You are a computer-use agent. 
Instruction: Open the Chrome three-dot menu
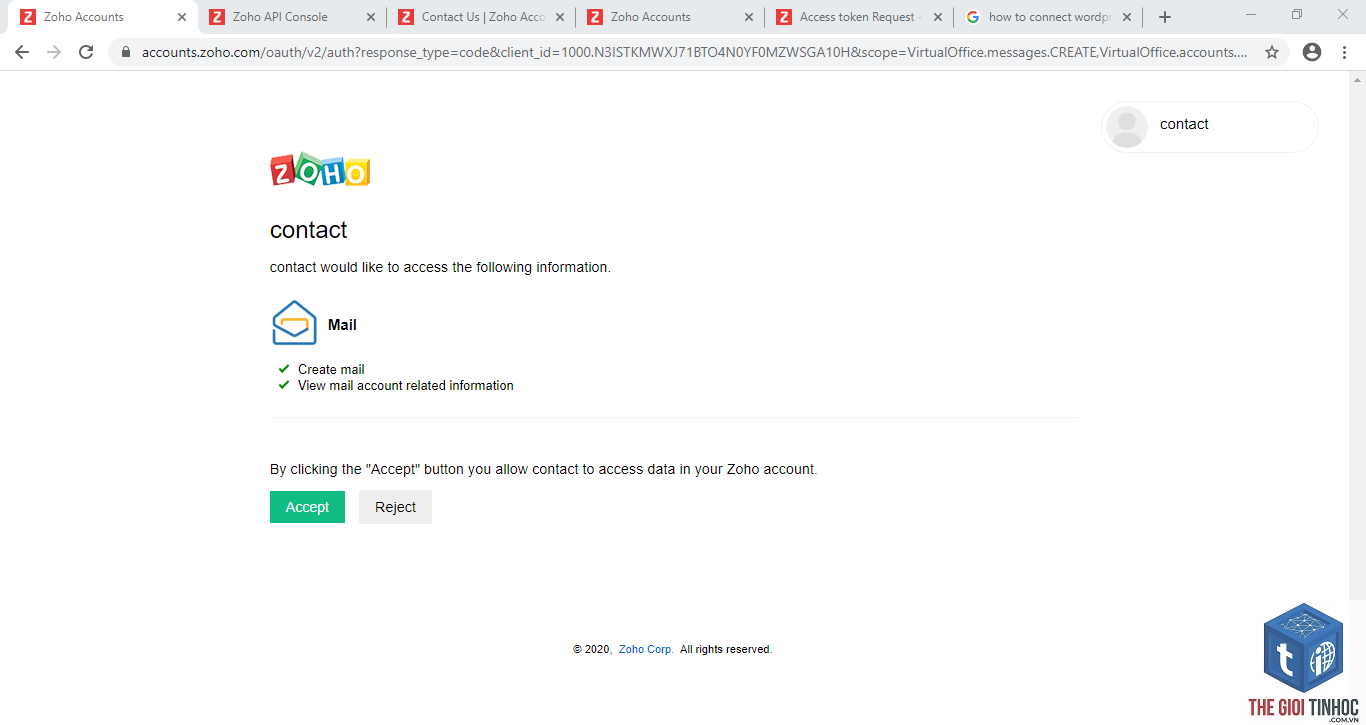click(x=1344, y=52)
